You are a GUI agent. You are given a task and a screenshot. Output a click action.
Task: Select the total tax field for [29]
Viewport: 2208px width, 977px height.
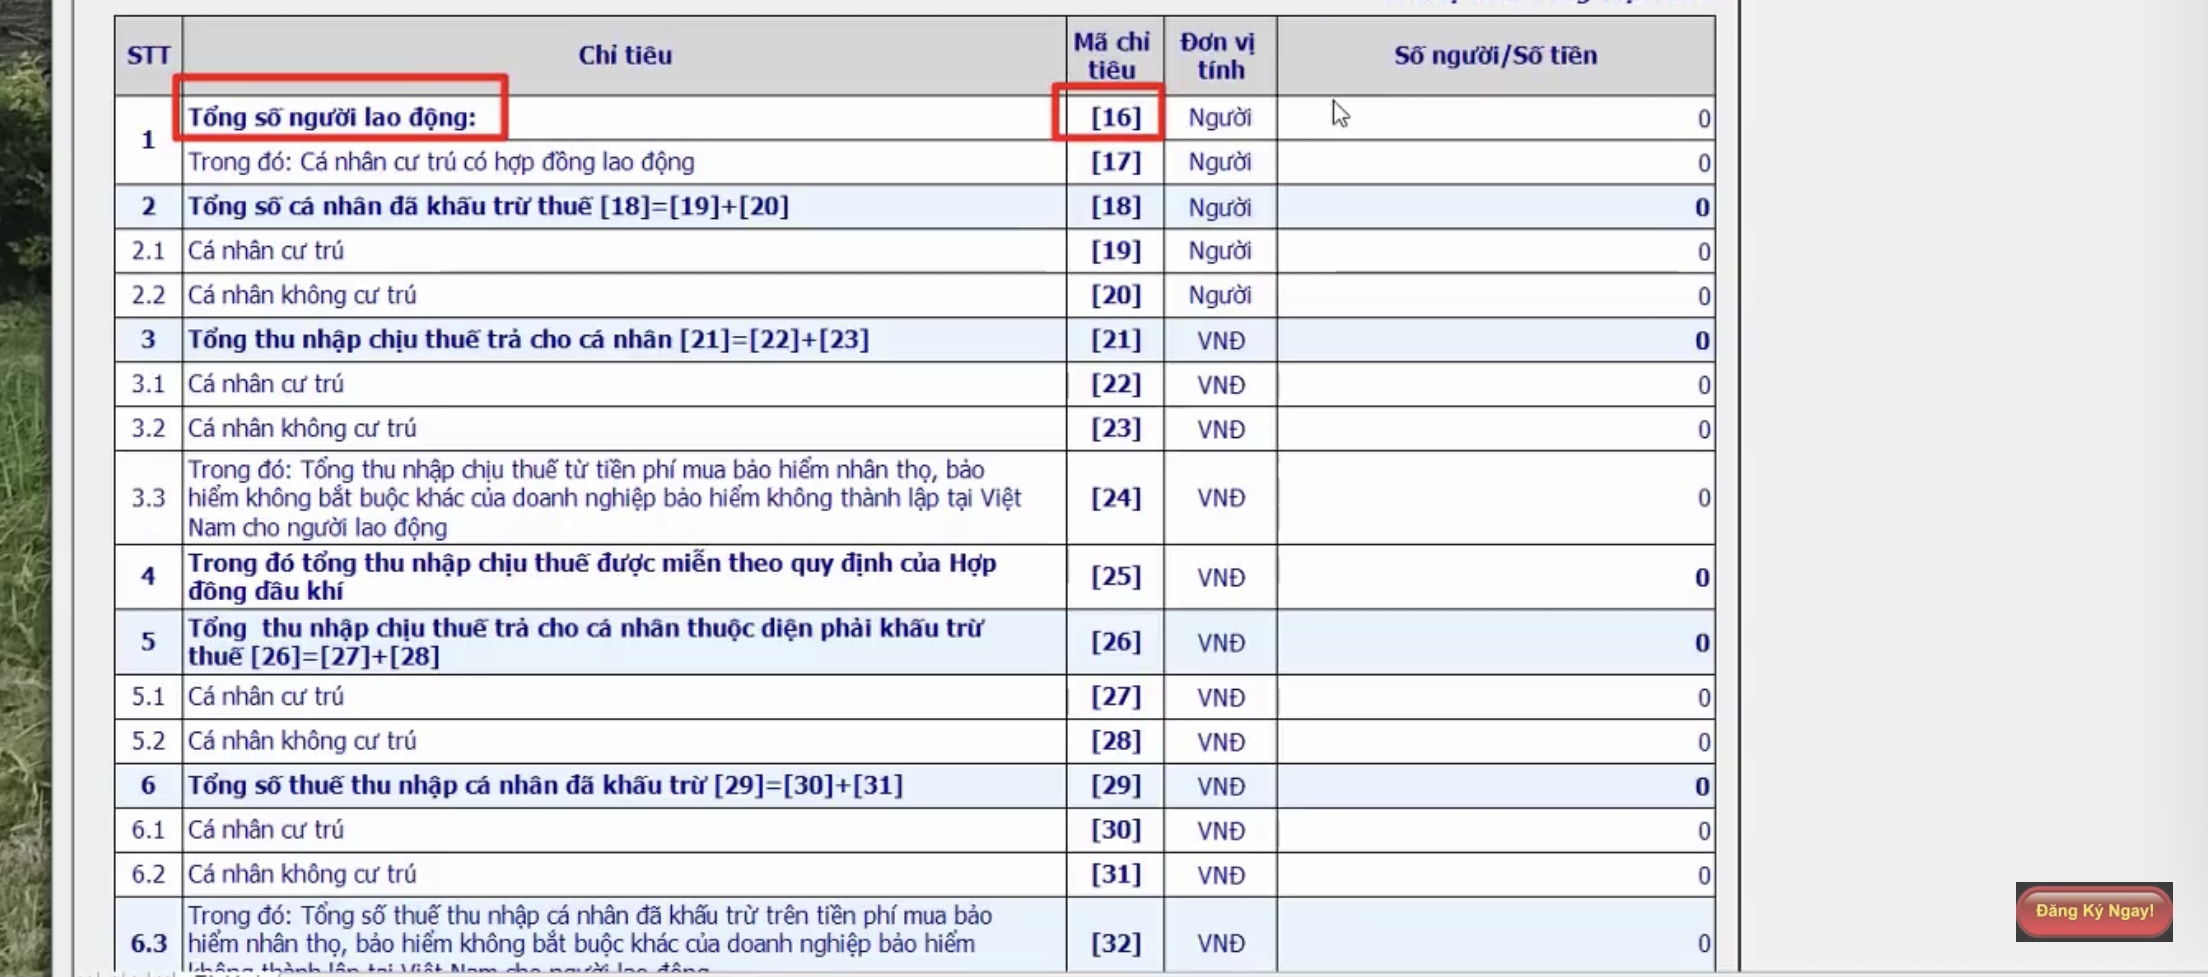pyautogui.click(x=1495, y=787)
